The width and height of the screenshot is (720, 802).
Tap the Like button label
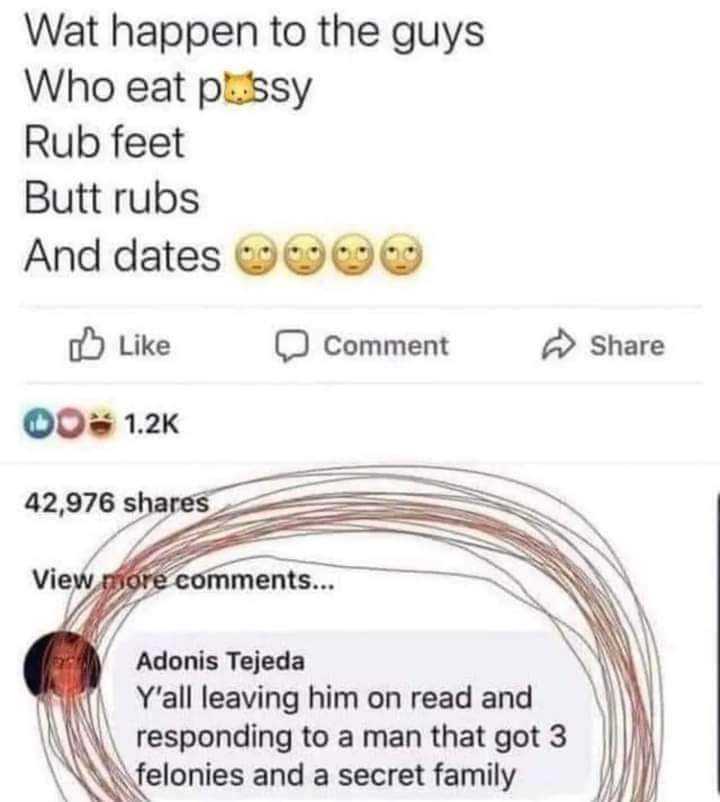[144, 346]
